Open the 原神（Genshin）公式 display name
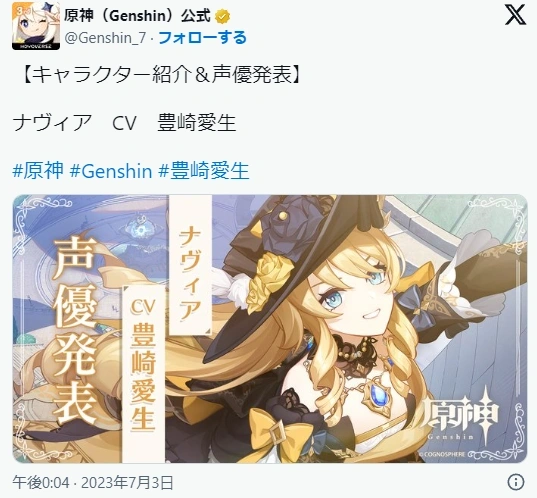Image resolution: width=537 pixels, height=498 pixels. [137, 16]
